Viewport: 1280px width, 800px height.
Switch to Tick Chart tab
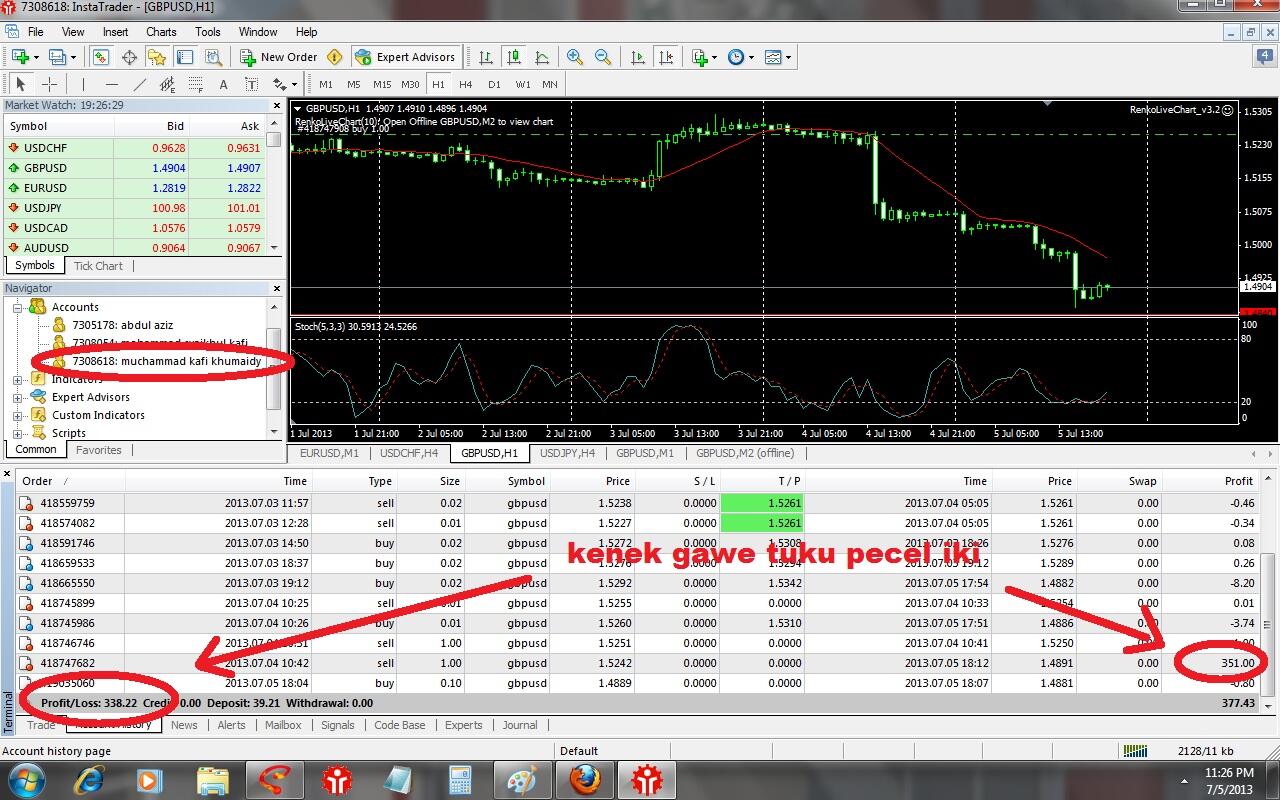[x=98, y=266]
